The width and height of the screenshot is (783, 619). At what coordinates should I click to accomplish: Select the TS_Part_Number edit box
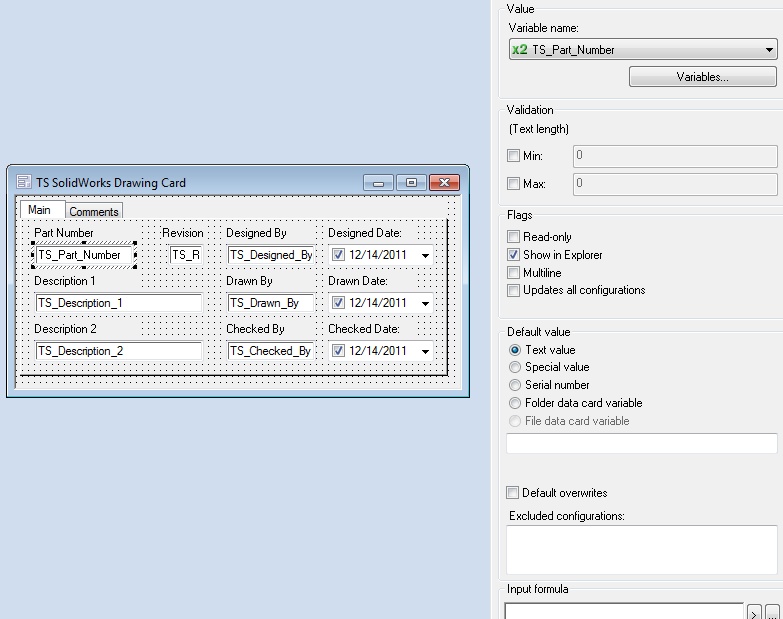pos(84,255)
